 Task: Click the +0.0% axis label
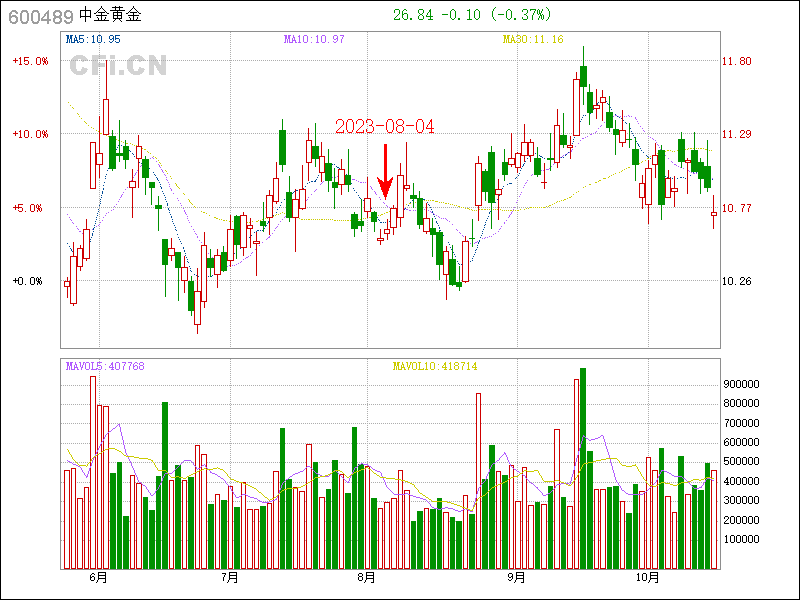27,281
